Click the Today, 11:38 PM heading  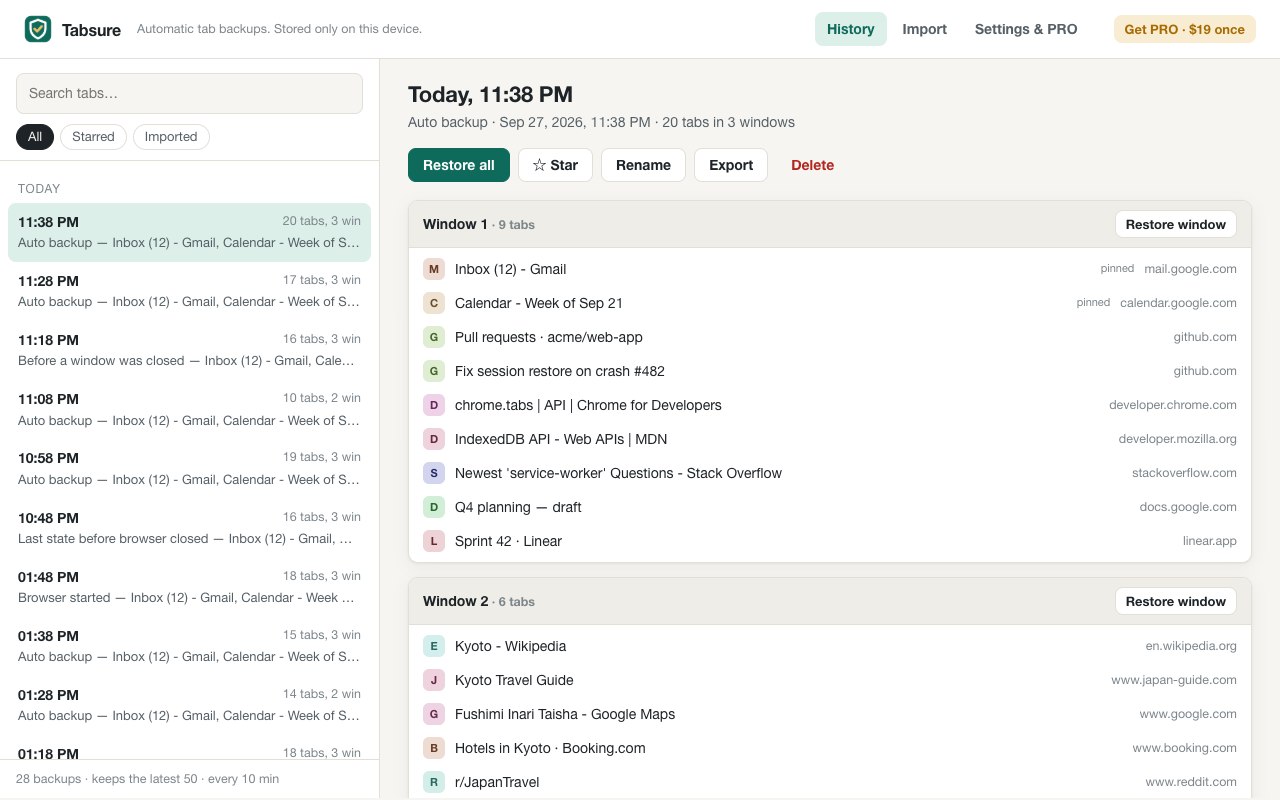[x=490, y=95]
